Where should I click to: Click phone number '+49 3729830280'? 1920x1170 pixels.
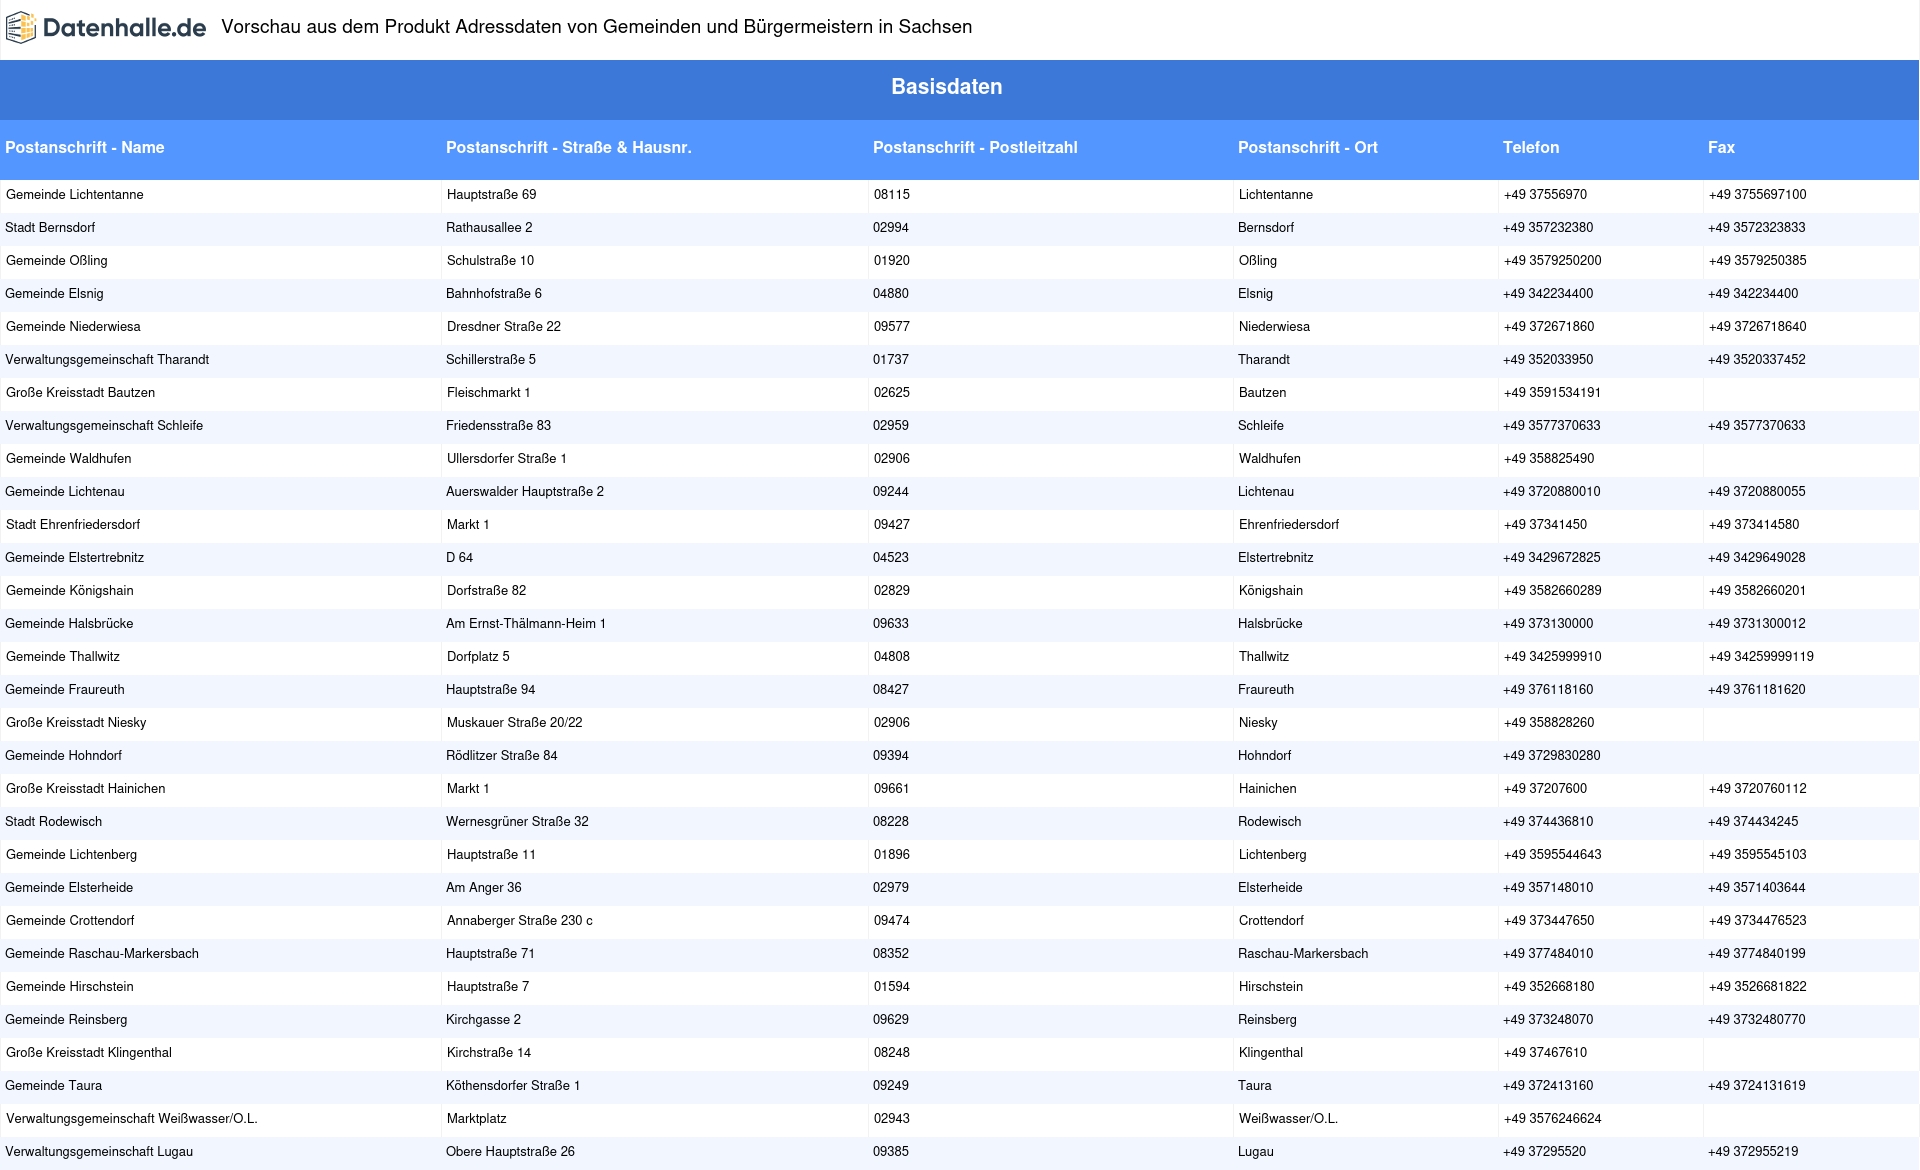(1551, 756)
